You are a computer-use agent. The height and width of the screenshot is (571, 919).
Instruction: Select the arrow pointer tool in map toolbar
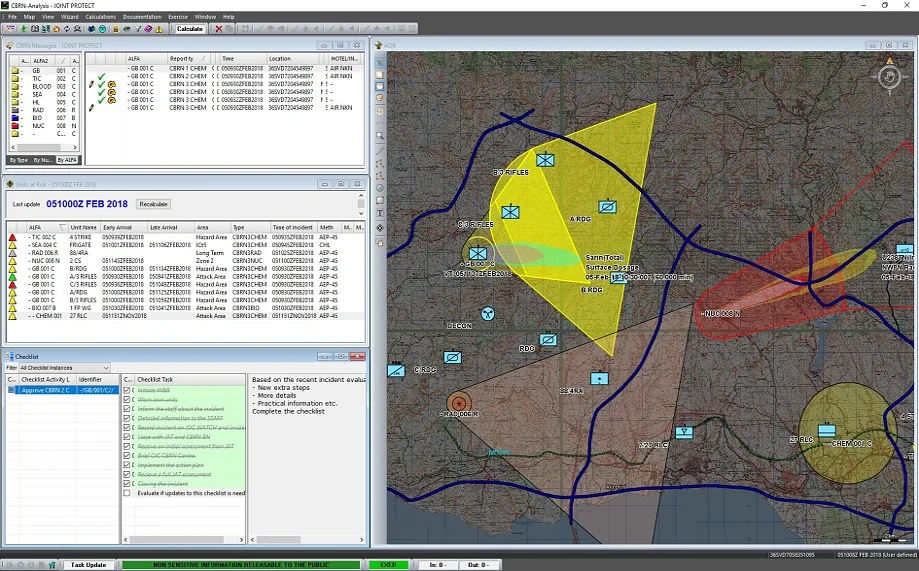tap(380, 63)
